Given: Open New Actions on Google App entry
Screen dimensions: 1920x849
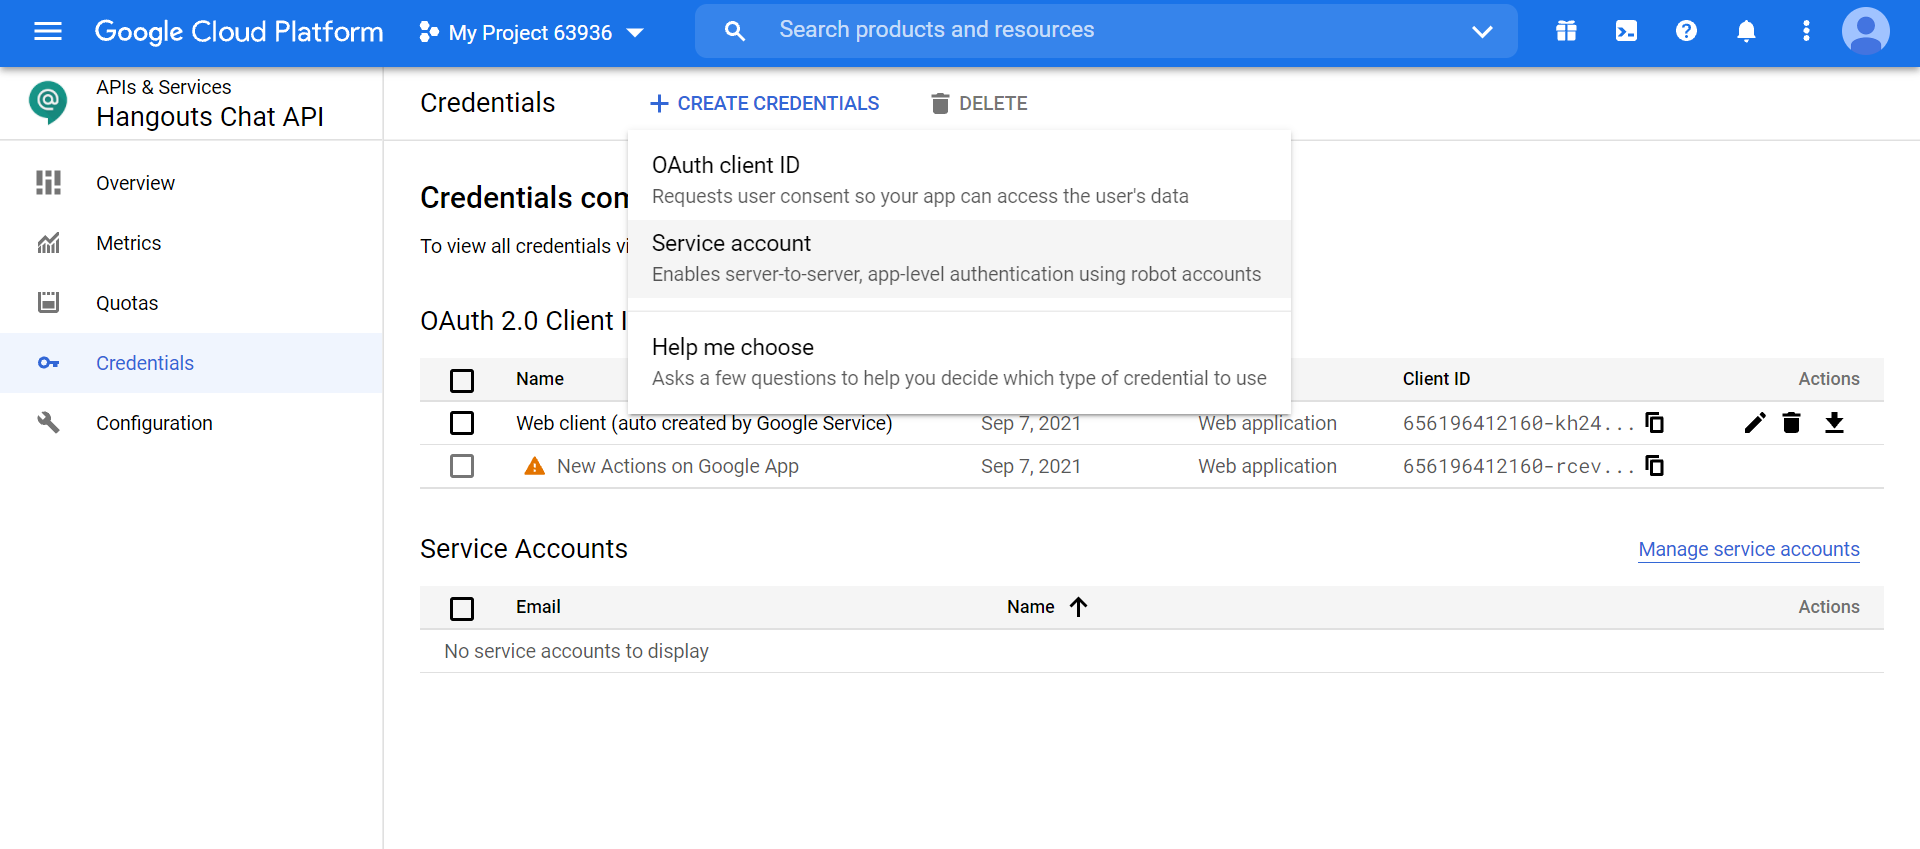Looking at the screenshot, I should (x=678, y=466).
